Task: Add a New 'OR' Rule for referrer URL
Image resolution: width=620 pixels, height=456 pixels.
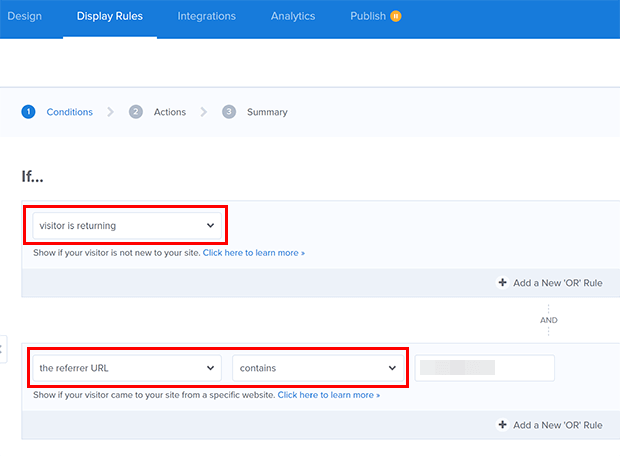Action: click(x=550, y=425)
